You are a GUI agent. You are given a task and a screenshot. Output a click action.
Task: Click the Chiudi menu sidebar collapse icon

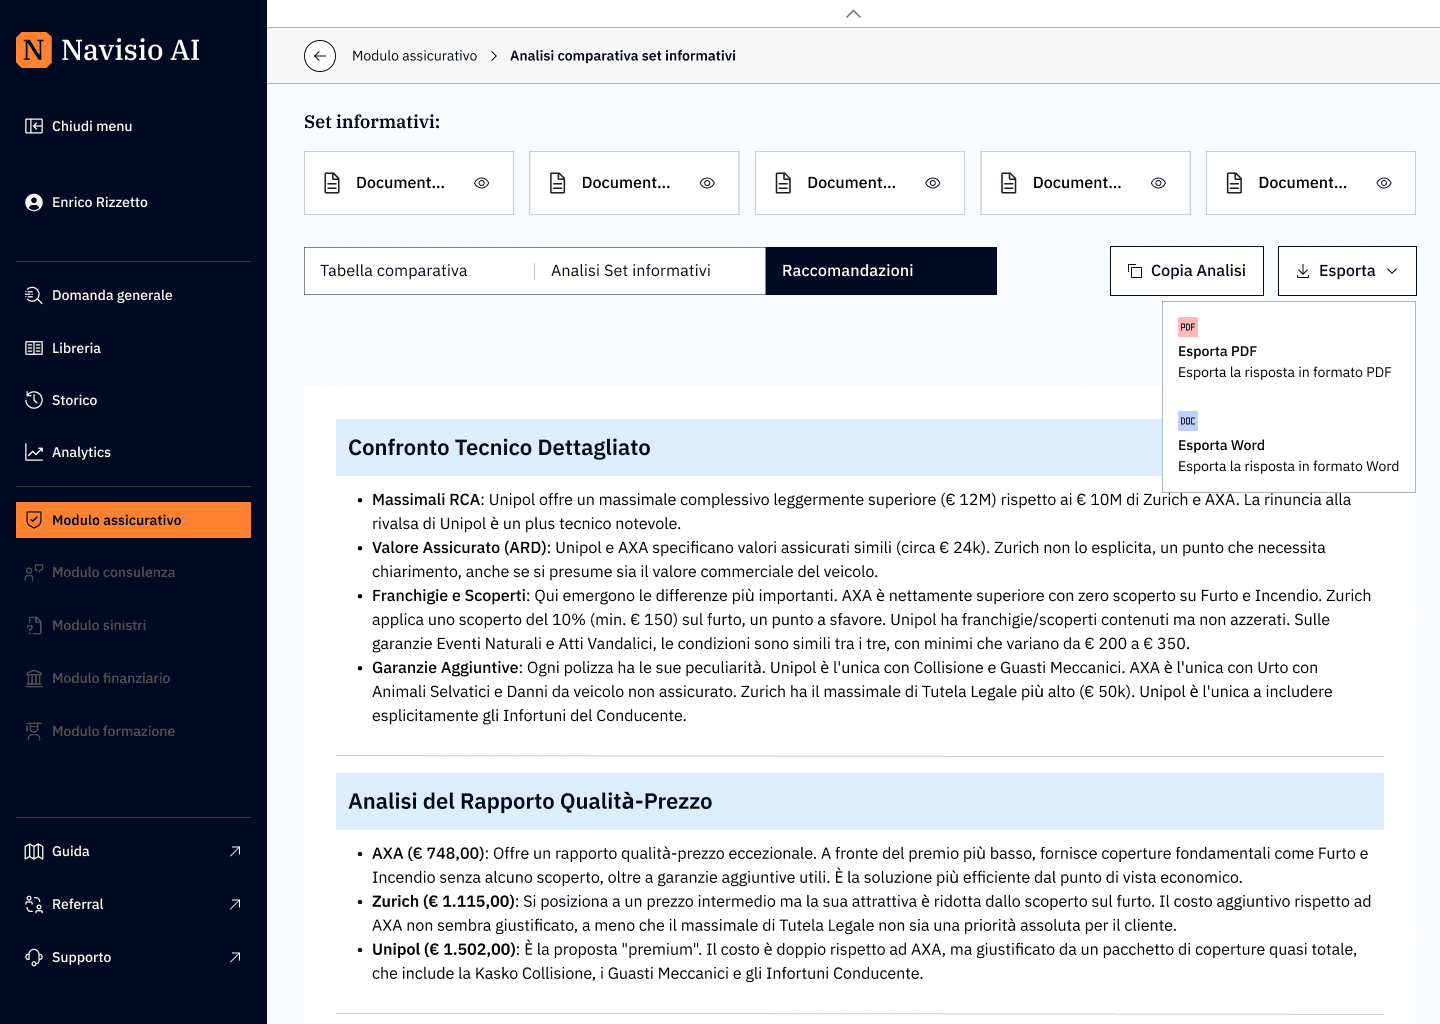tap(34, 126)
